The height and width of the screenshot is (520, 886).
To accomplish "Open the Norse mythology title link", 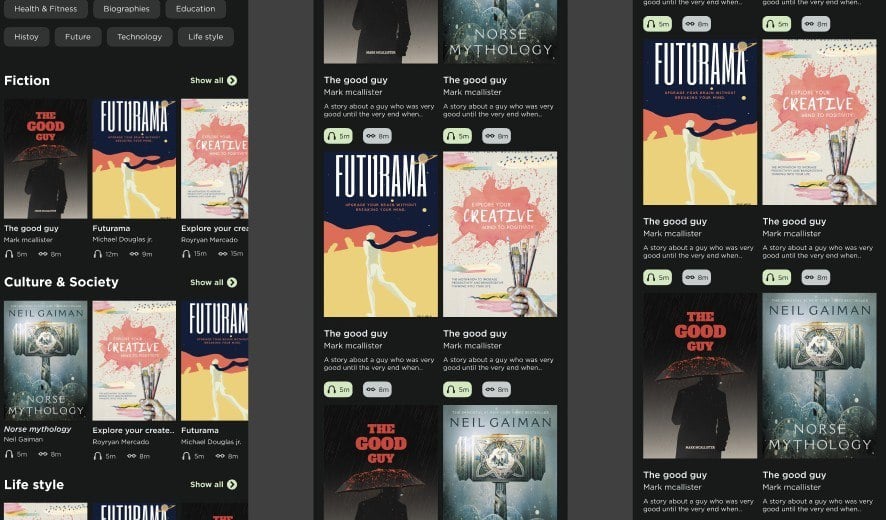I will click(x=38, y=429).
